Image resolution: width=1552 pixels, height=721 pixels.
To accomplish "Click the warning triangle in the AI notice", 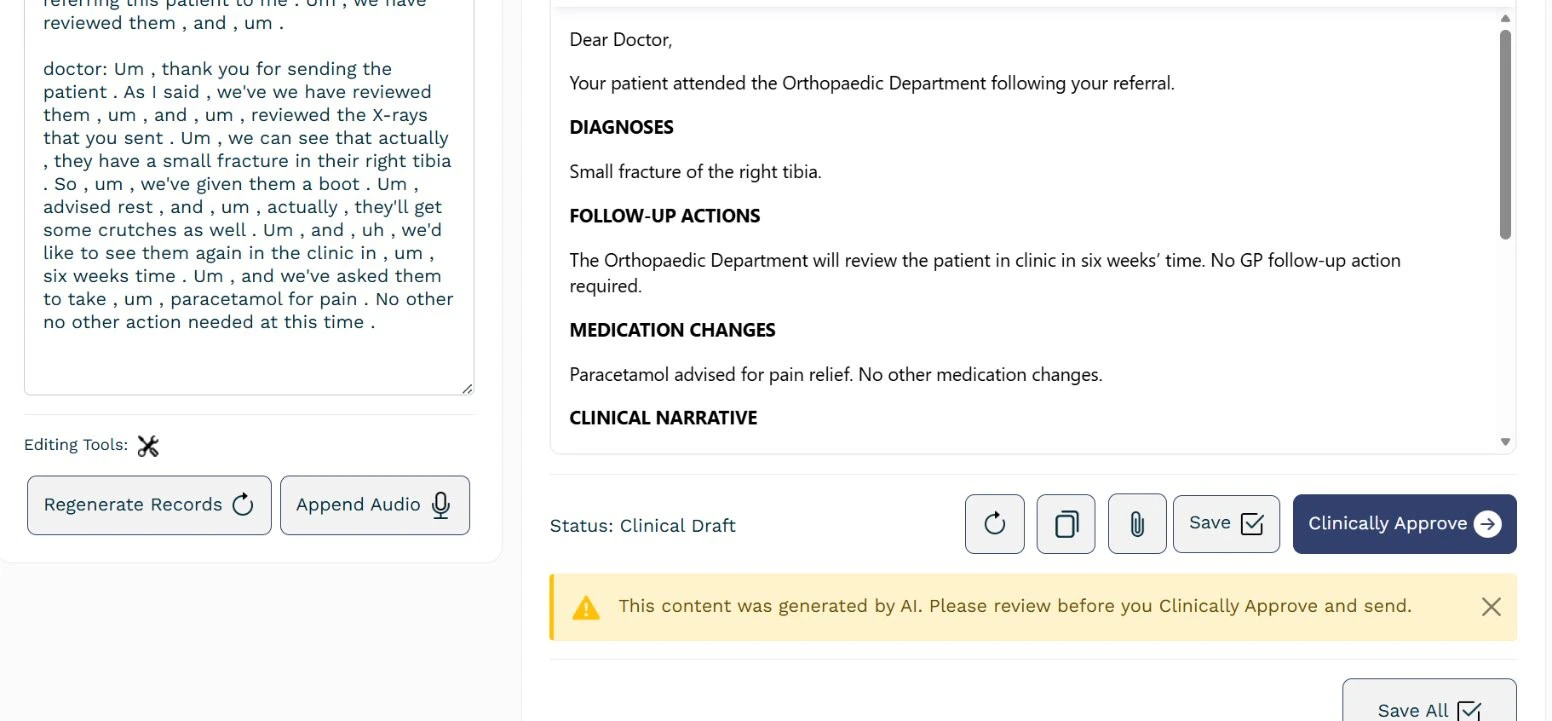I will point(586,606).
